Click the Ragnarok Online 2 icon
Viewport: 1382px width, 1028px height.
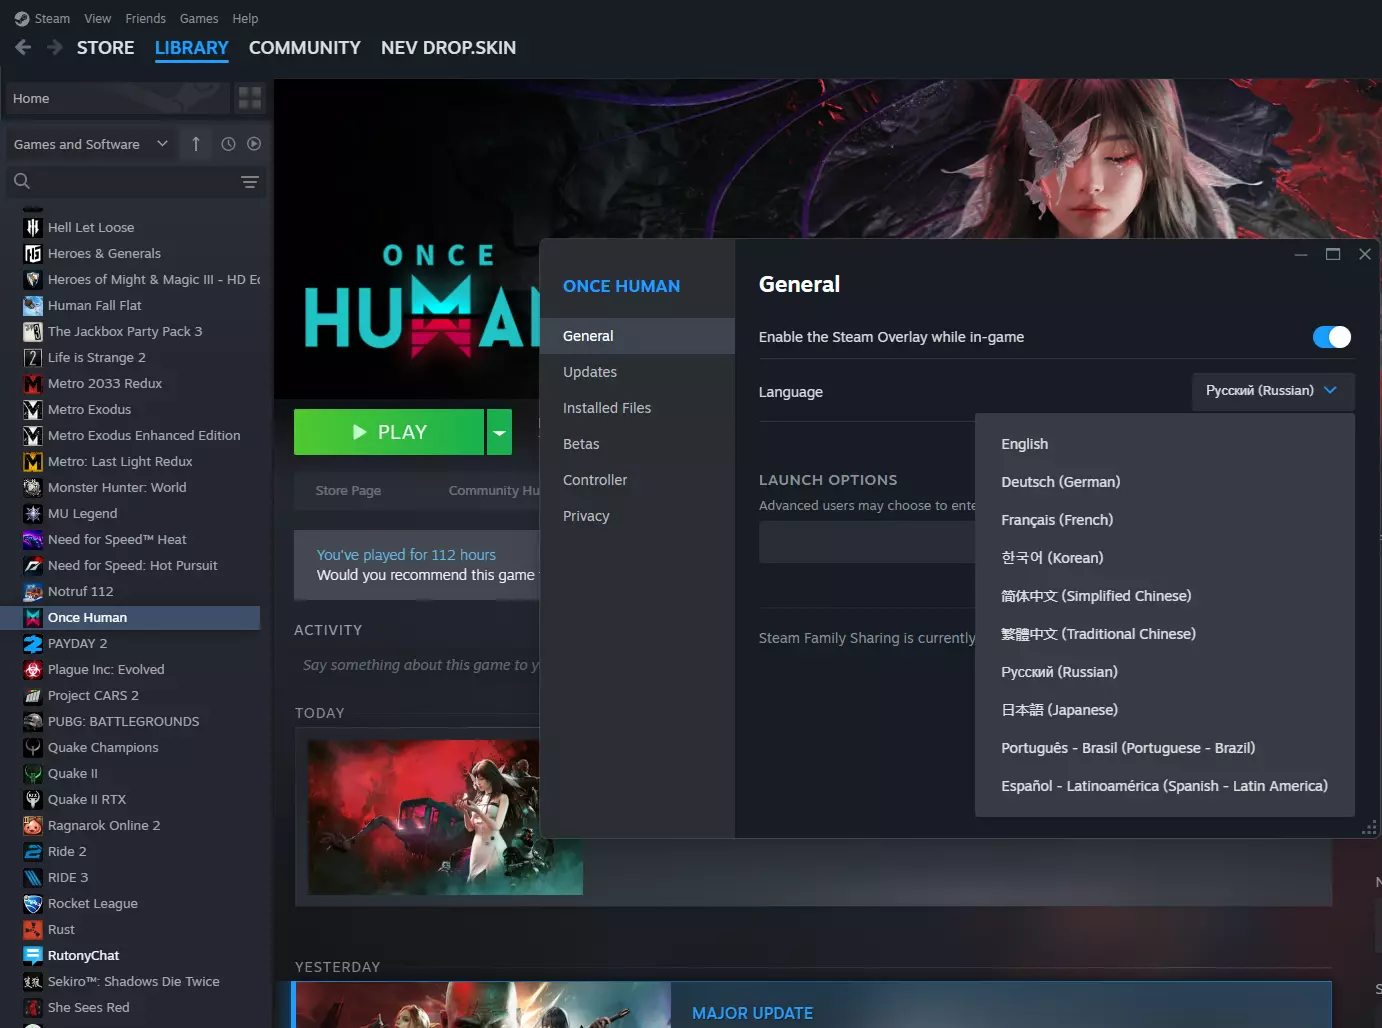(33, 825)
